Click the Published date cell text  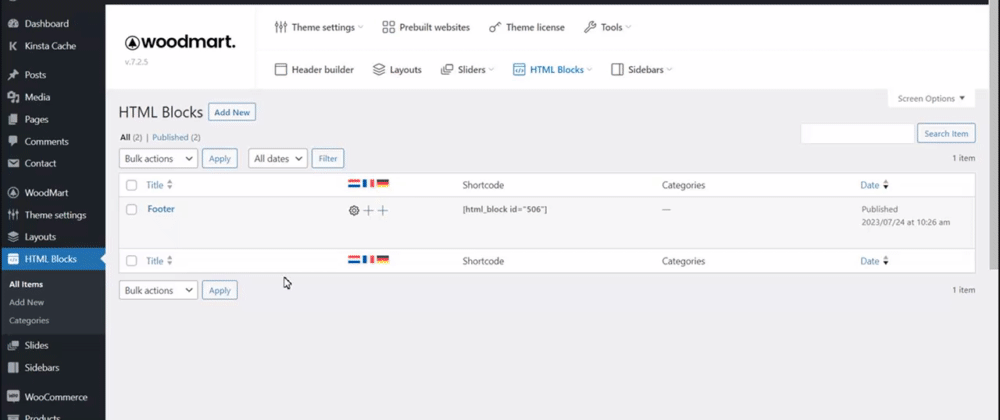click(906, 215)
